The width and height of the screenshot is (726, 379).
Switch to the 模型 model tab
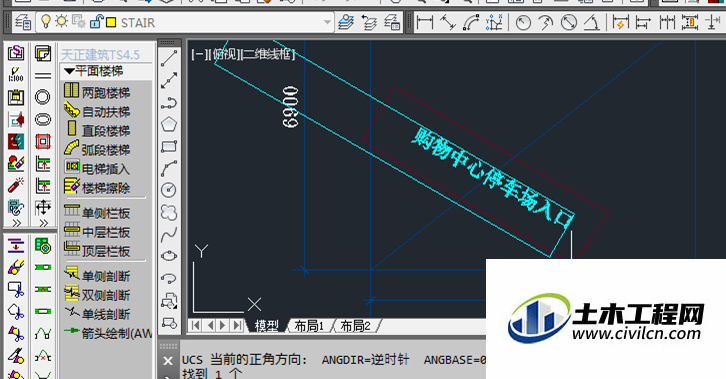click(x=267, y=326)
